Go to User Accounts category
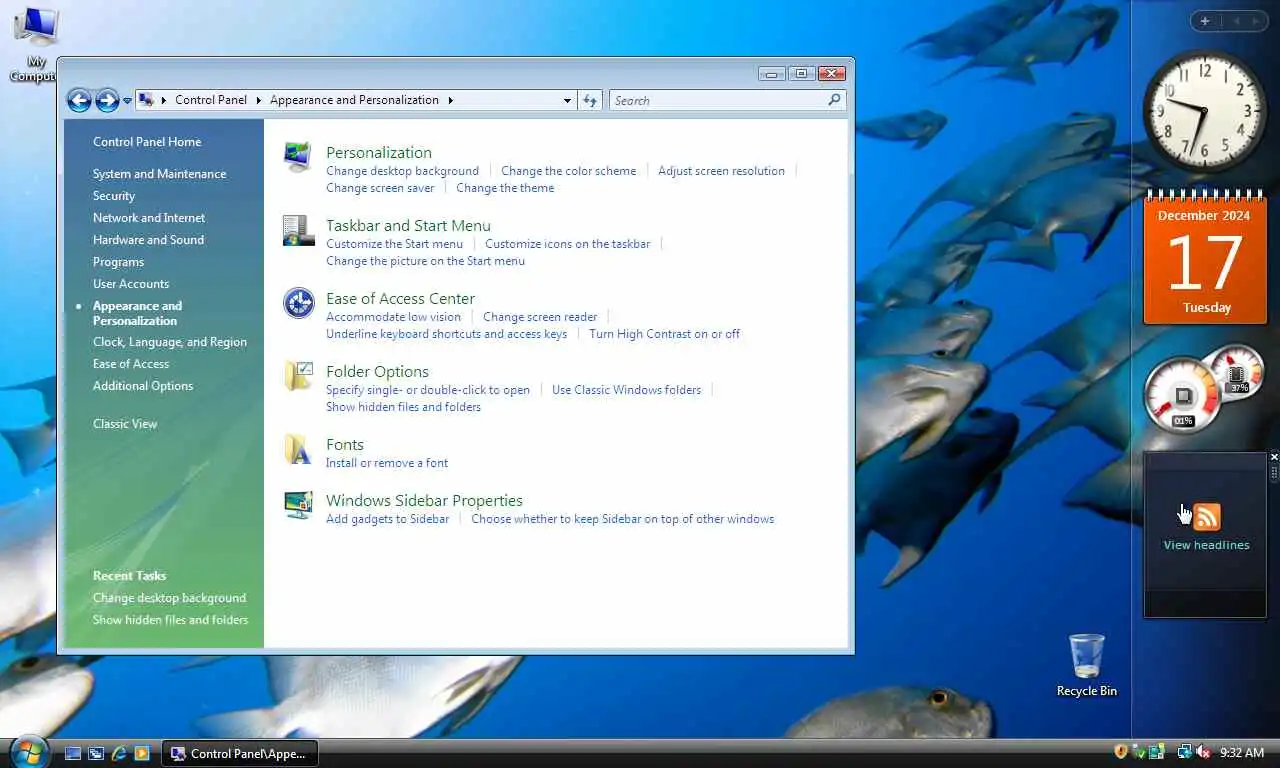 pyautogui.click(x=131, y=284)
